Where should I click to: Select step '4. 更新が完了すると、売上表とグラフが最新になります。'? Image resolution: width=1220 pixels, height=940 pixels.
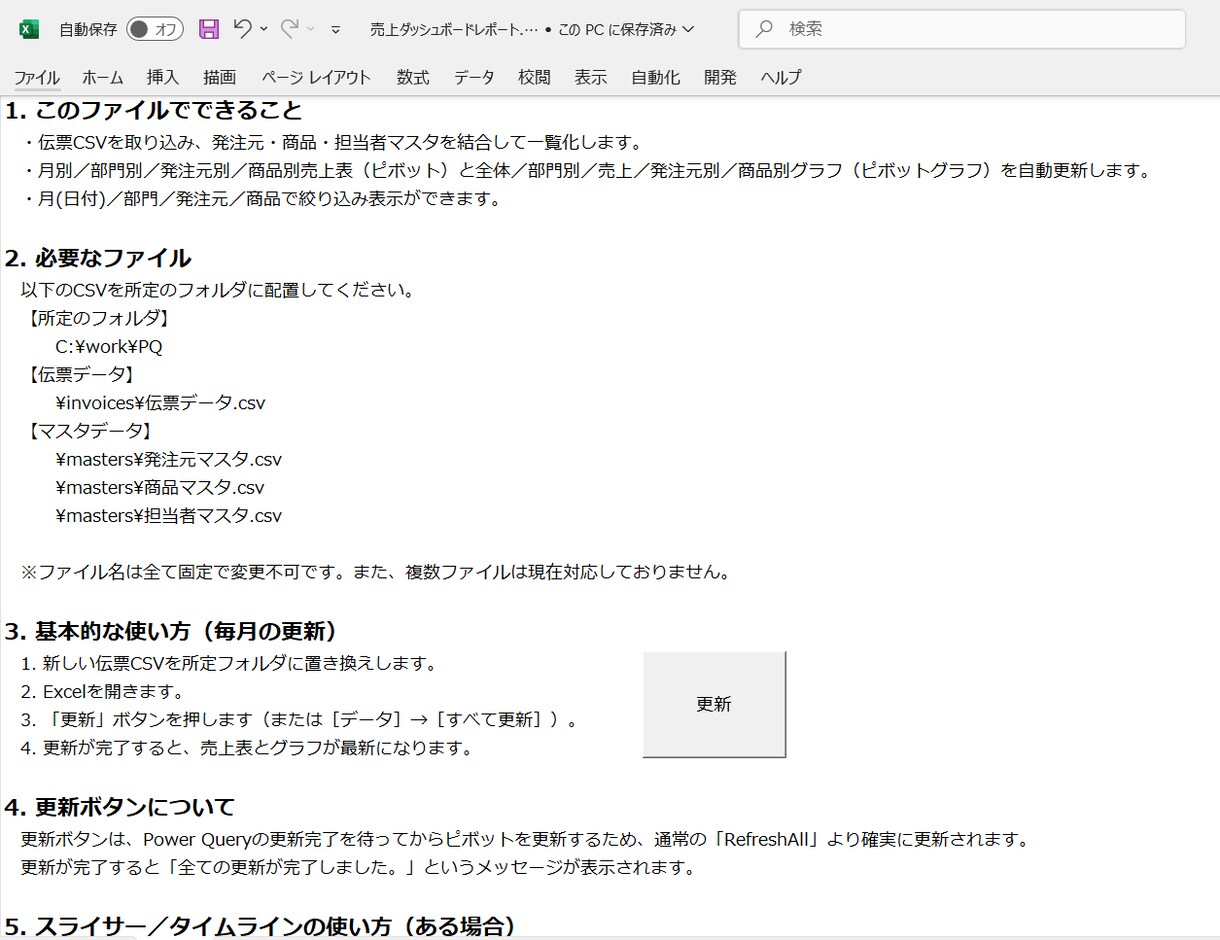246,747
